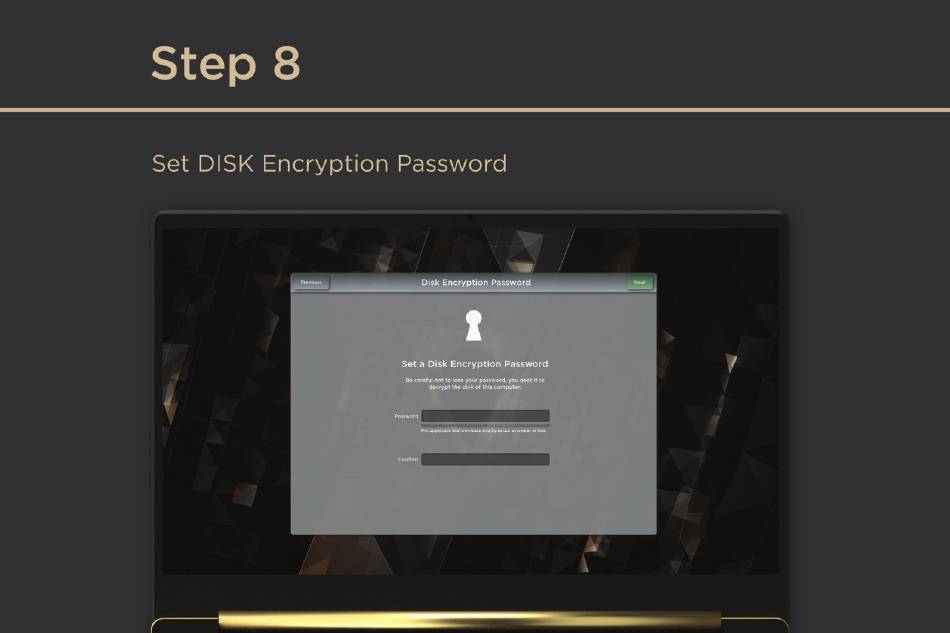Click the hint text below the password strength bar
This screenshot has width=950, height=633.
pos(483,431)
